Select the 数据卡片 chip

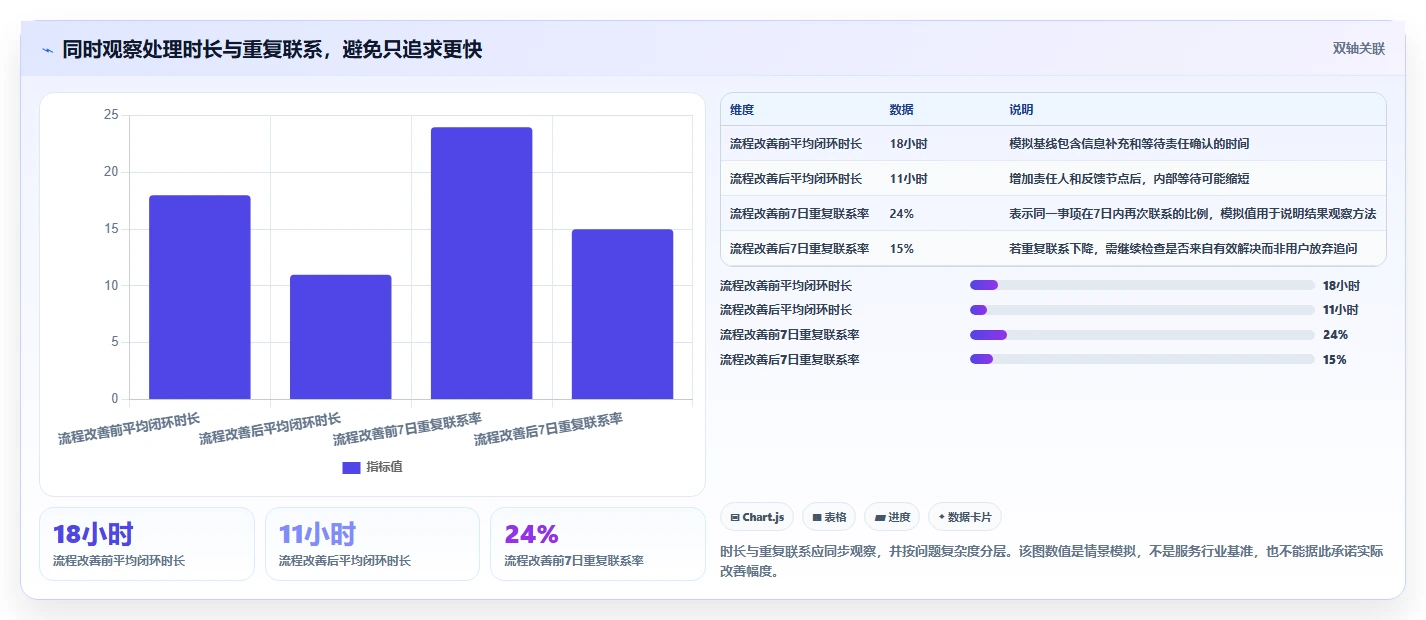point(964,517)
